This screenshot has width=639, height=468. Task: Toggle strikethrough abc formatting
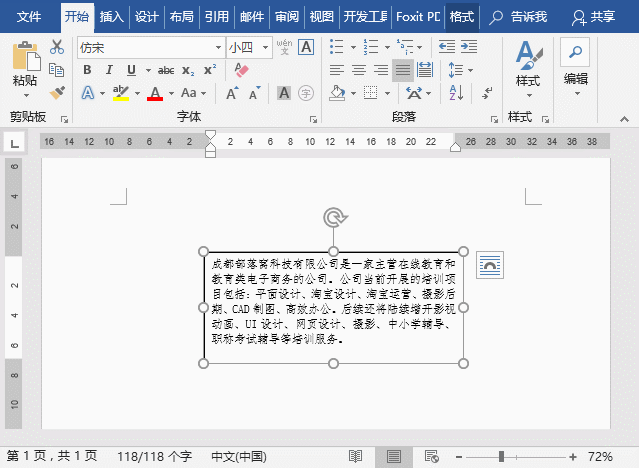tap(166, 70)
